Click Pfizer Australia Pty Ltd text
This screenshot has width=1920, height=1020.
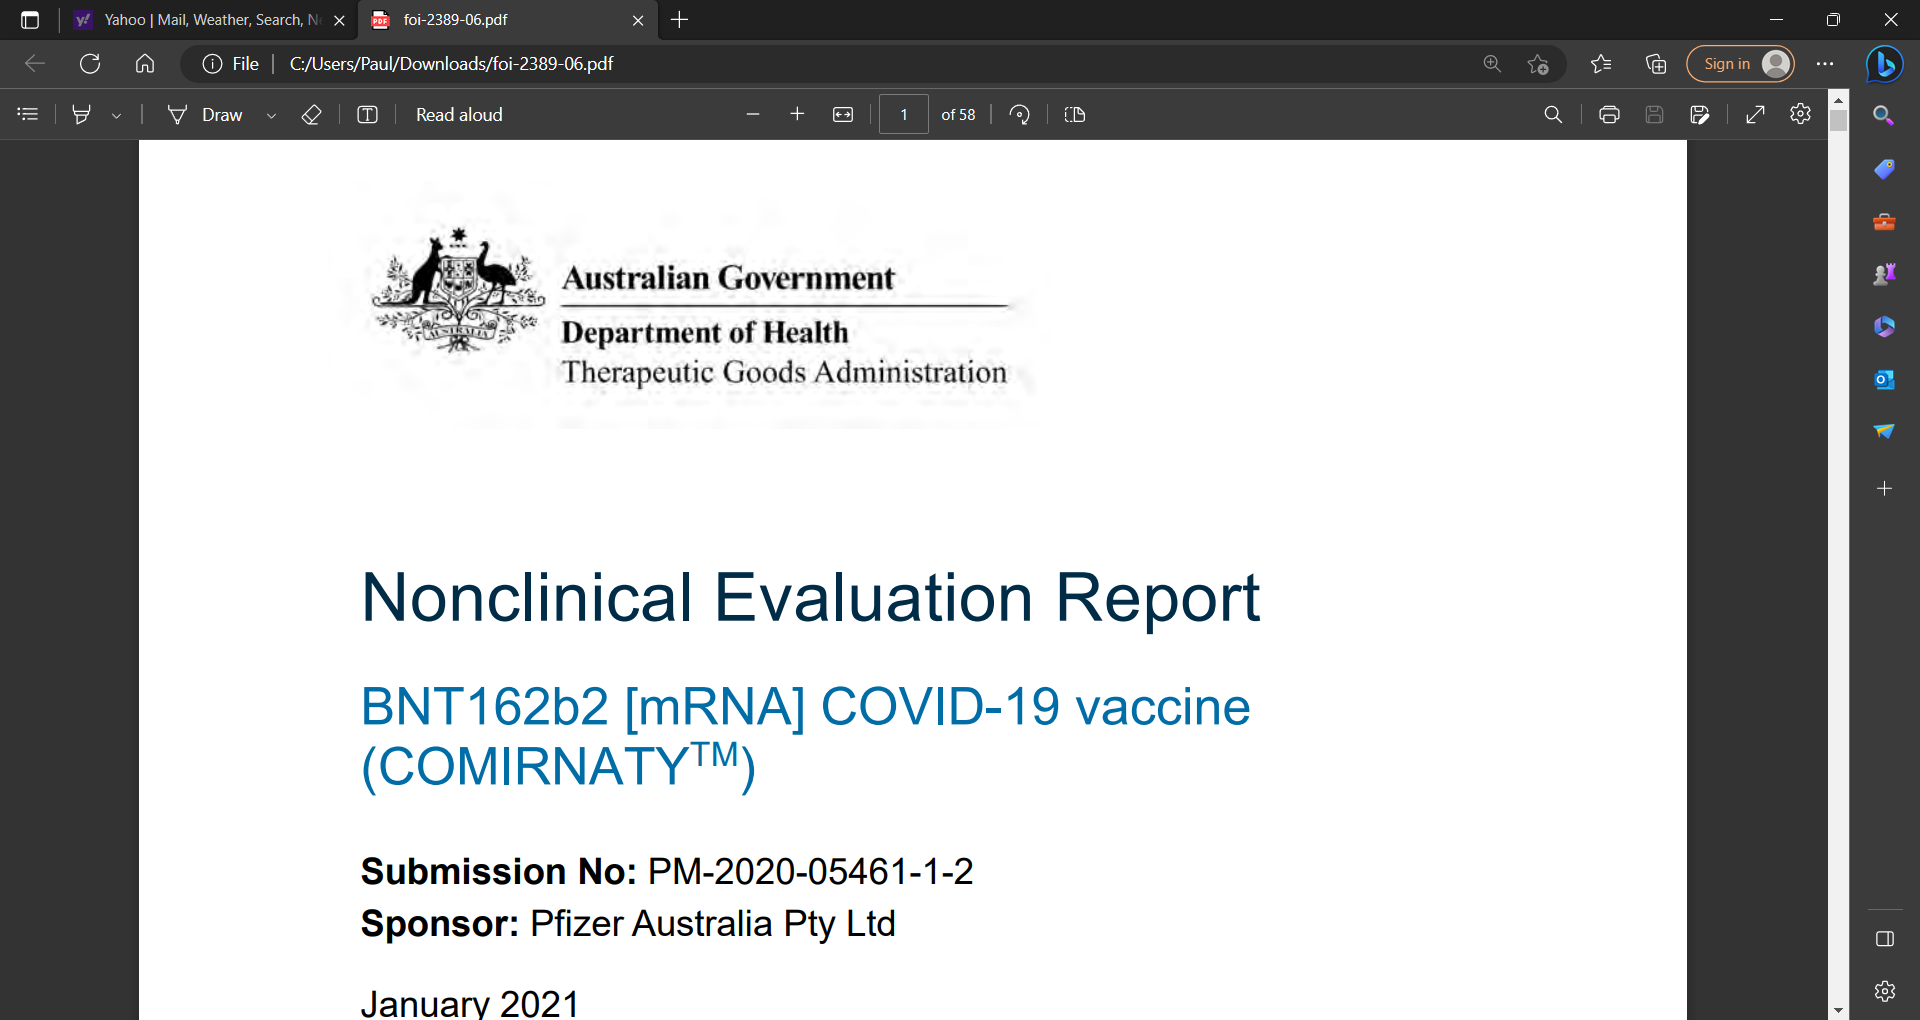coord(713,924)
